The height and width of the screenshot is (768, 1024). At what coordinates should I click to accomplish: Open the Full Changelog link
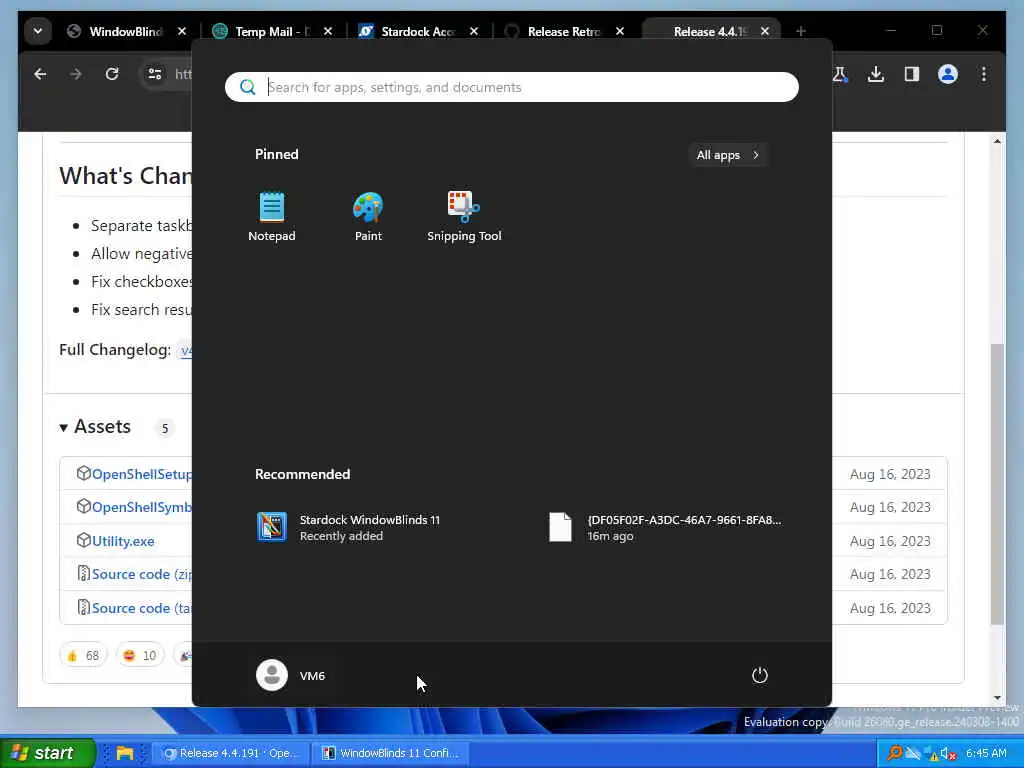[186, 351]
